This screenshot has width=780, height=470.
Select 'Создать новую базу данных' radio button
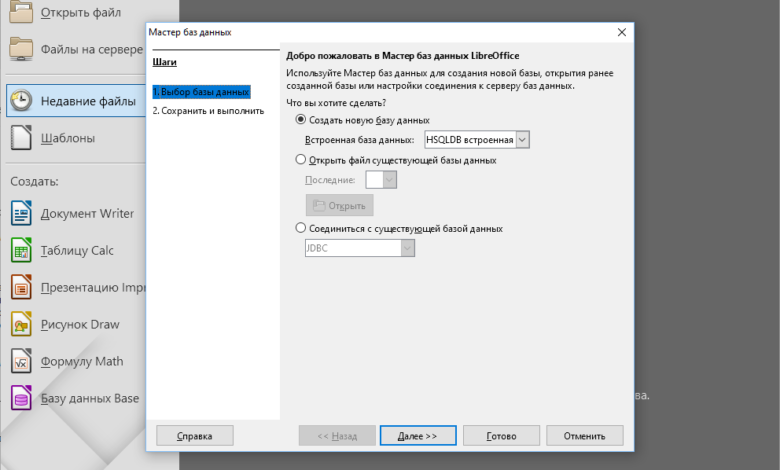point(302,120)
